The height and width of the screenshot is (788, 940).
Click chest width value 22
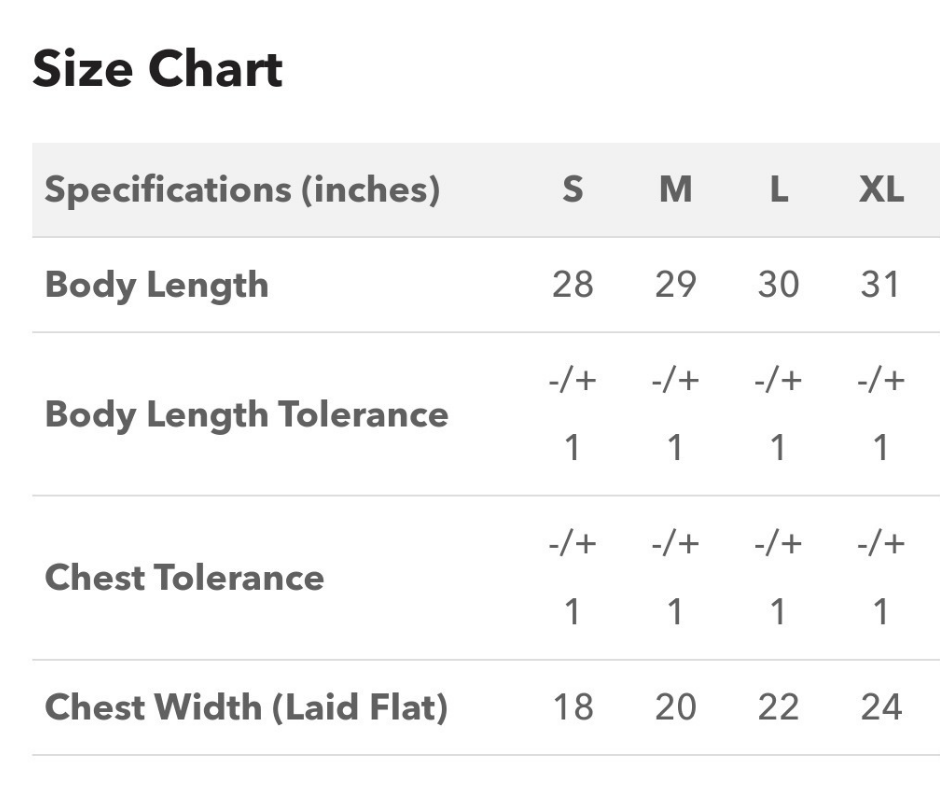778,708
